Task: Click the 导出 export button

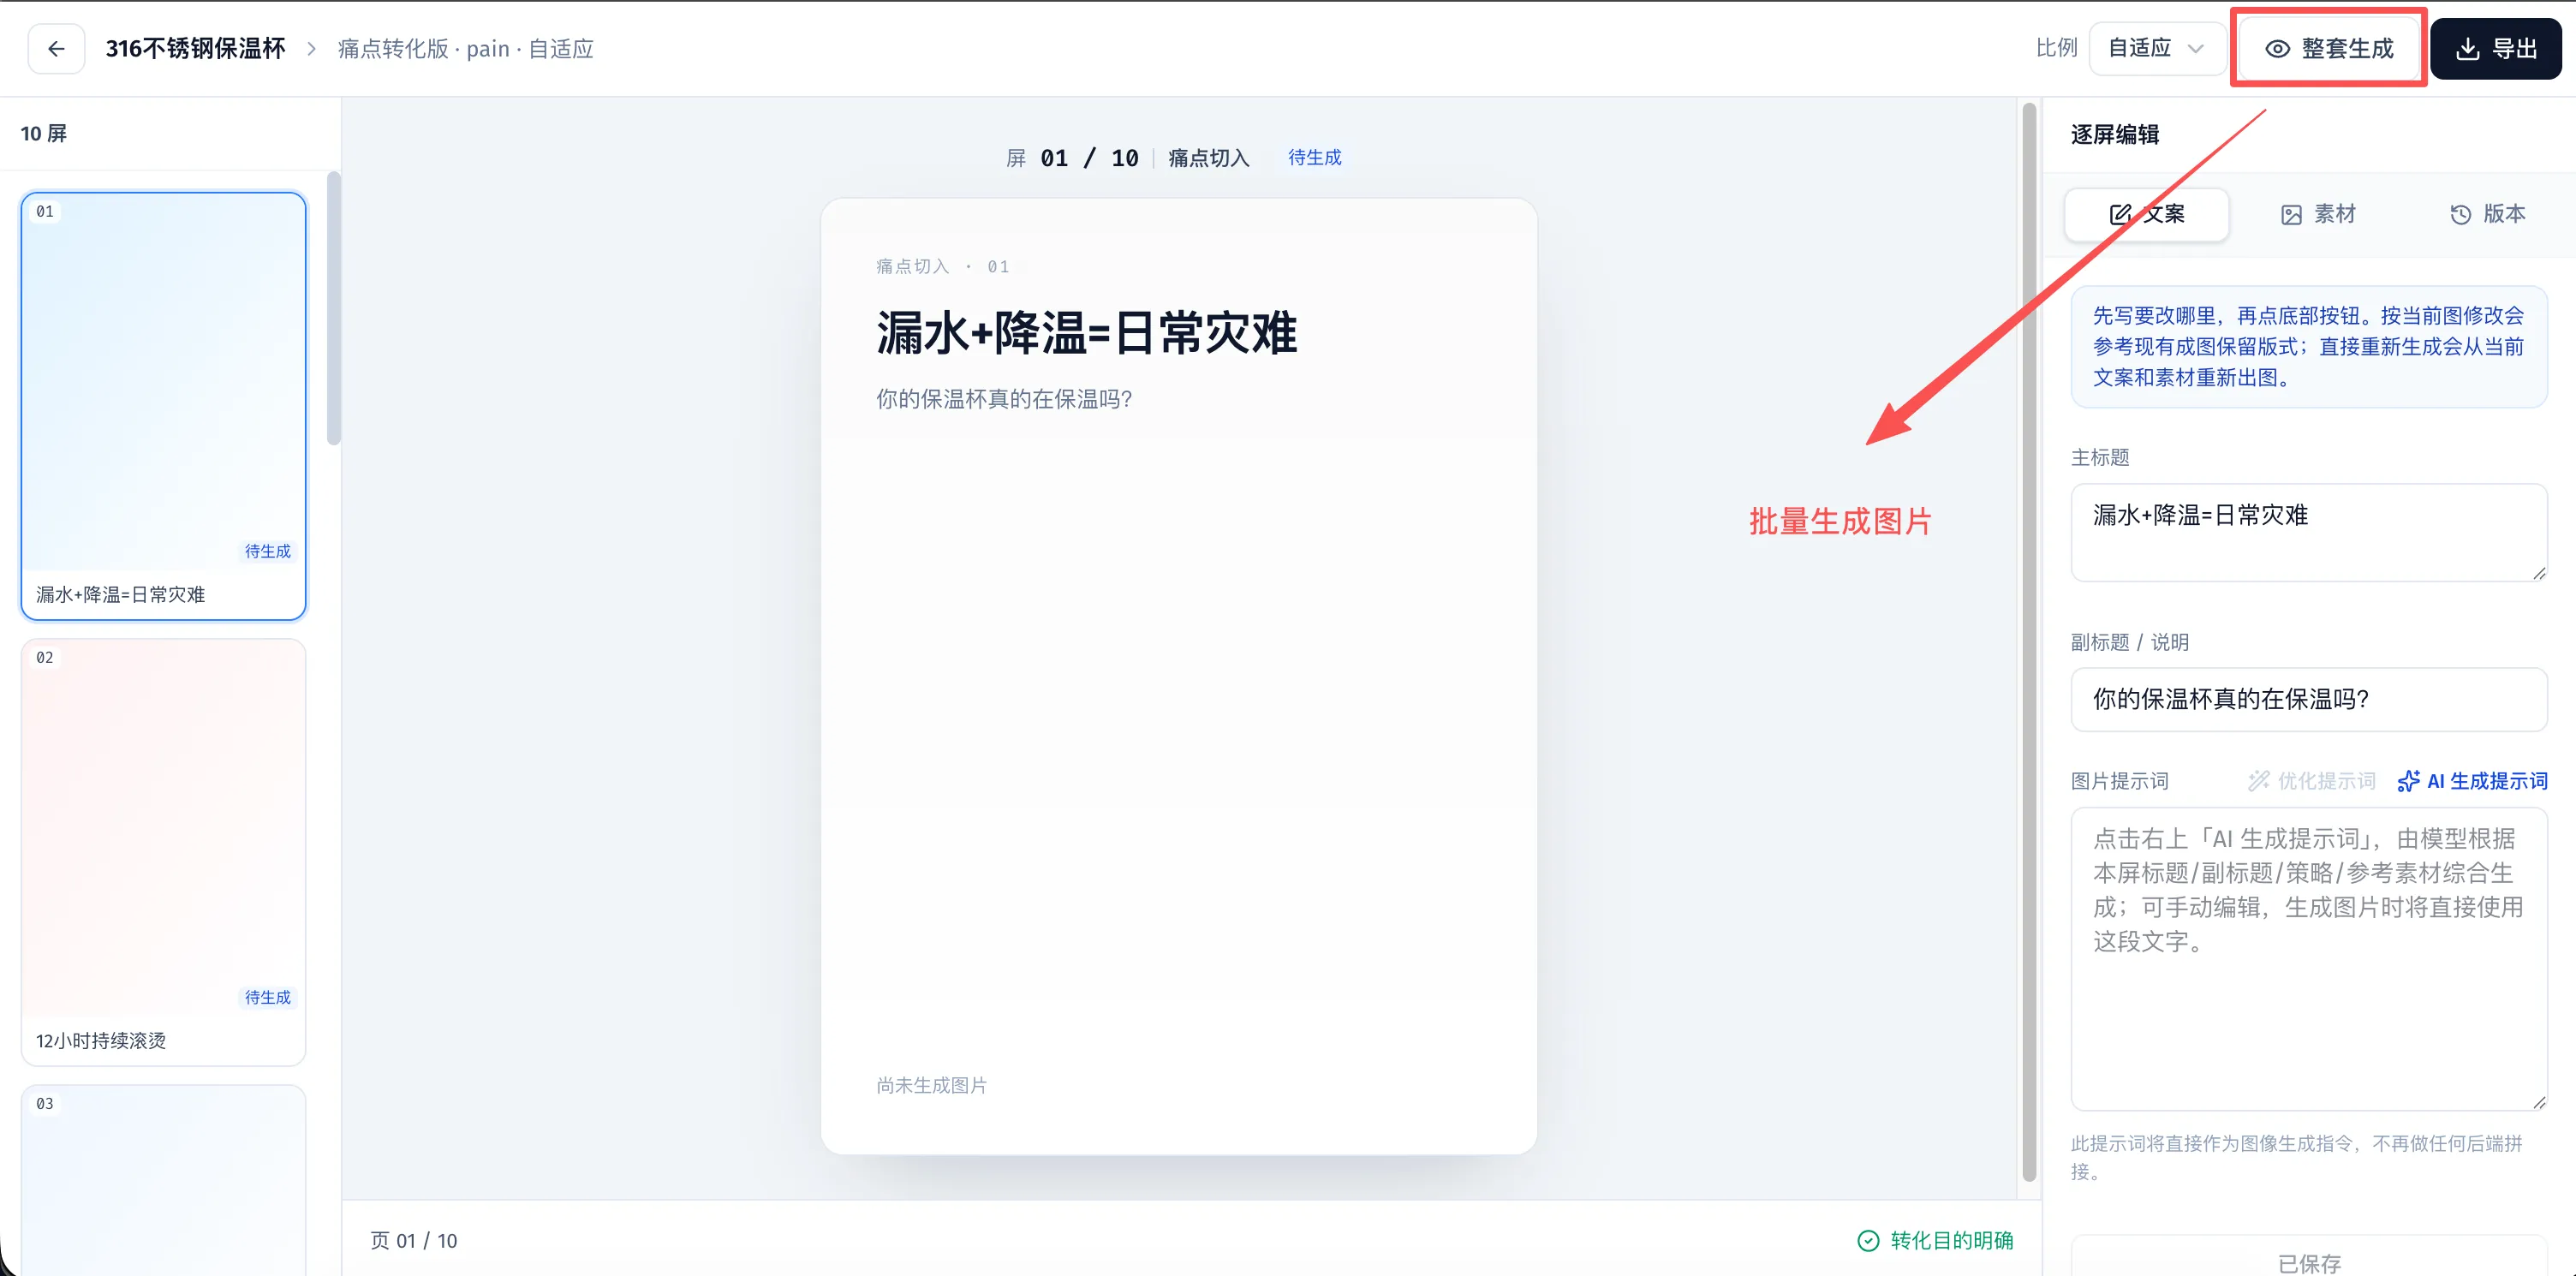Action: 2495,48
